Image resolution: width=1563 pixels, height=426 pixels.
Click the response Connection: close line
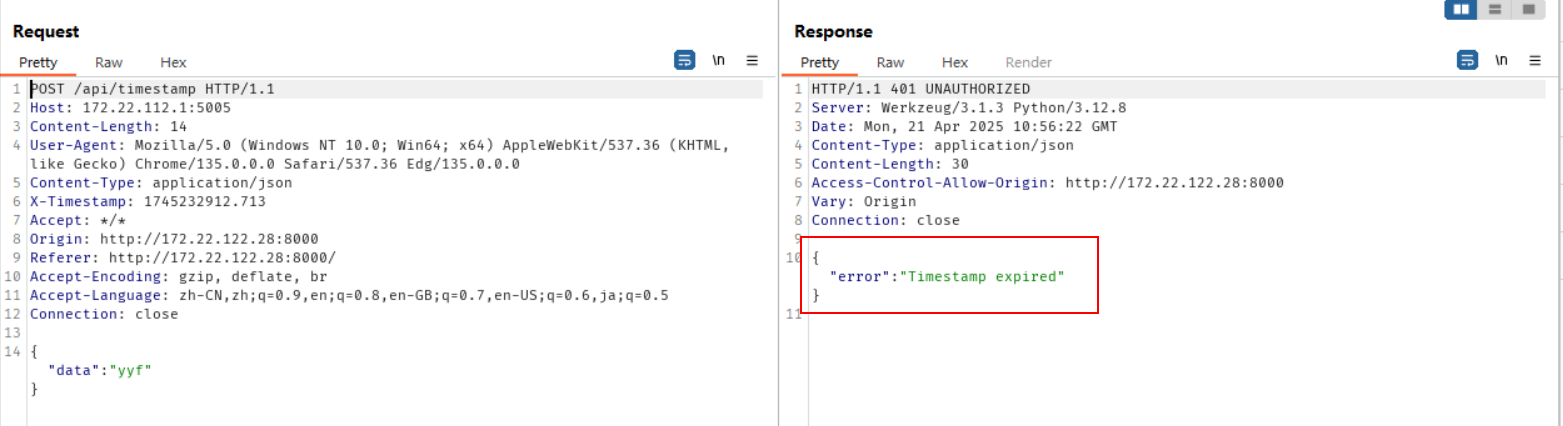[885, 220]
